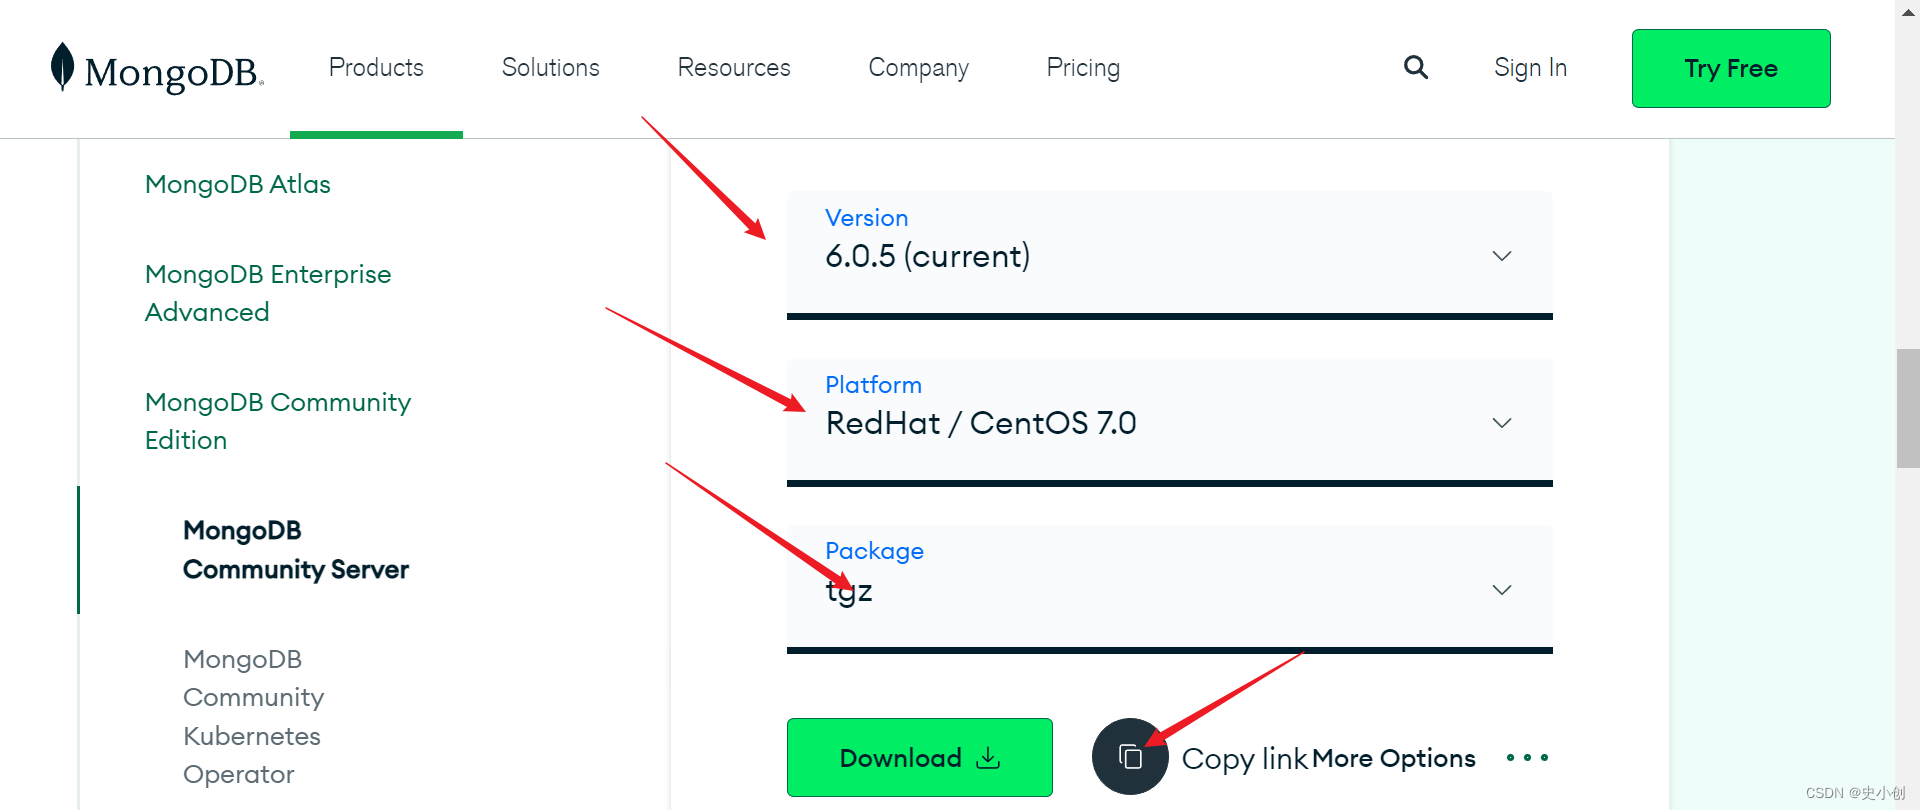The width and height of the screenshot is (1920, 810).
Task: Open the search magnifier icon
Action: [x=1416, y=67]
